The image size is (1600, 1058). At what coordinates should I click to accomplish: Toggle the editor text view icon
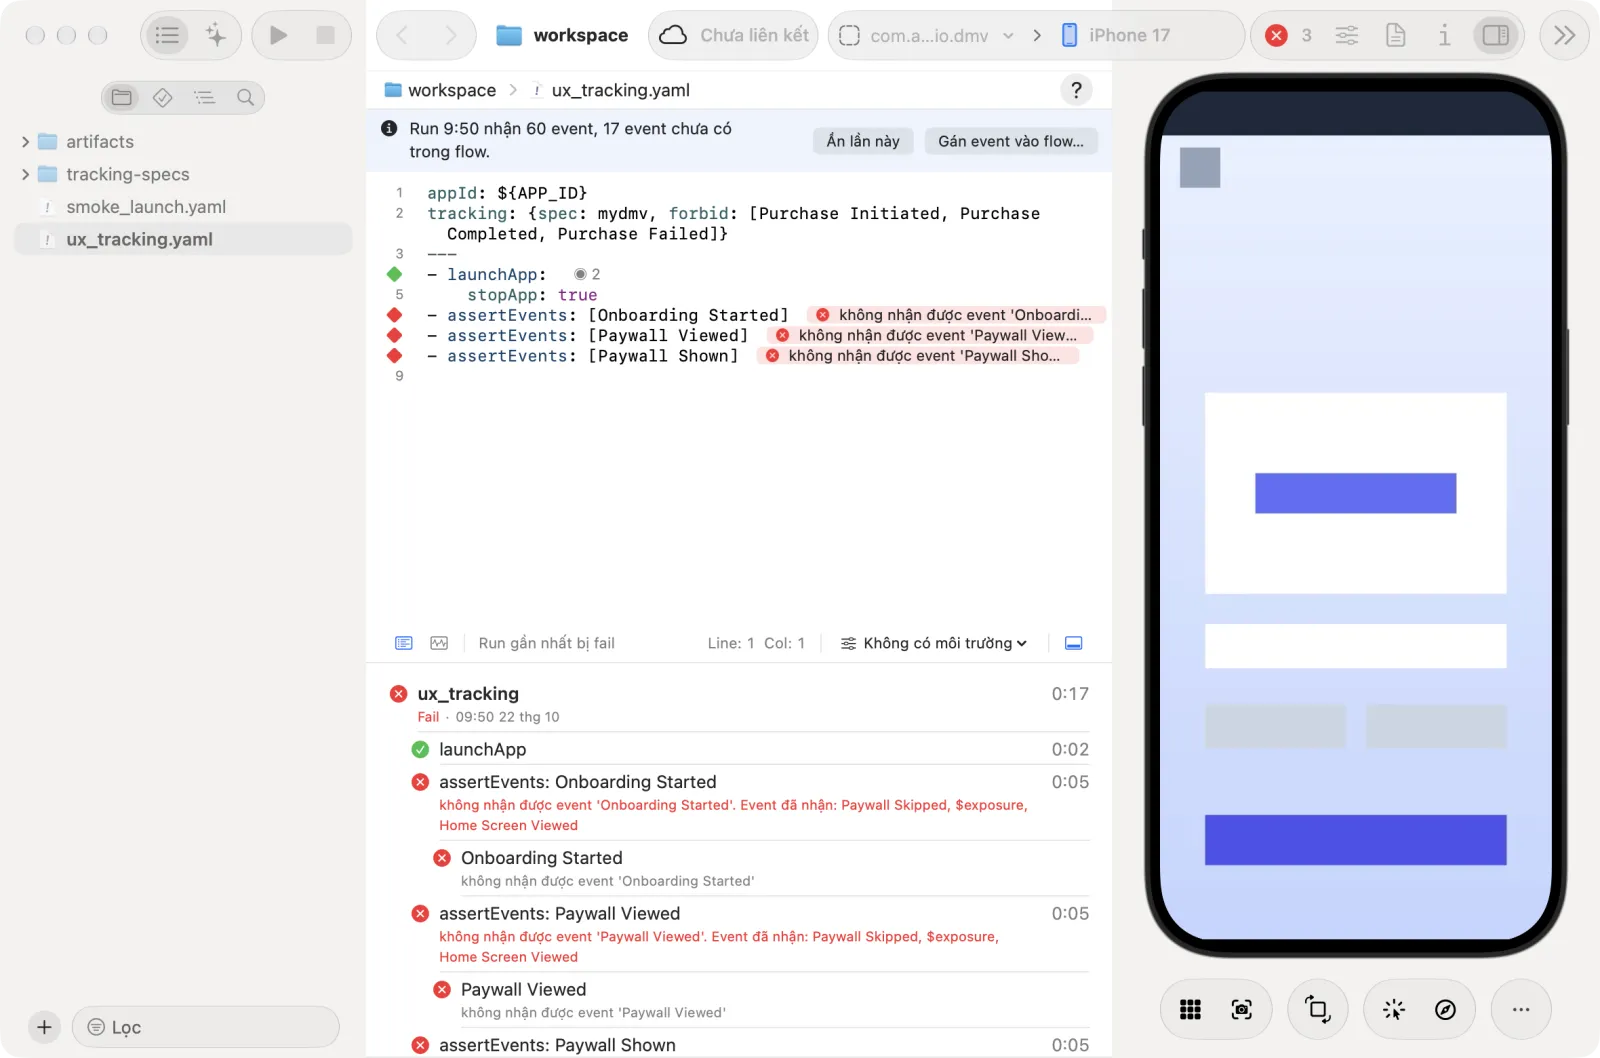(x=404, y=643)
